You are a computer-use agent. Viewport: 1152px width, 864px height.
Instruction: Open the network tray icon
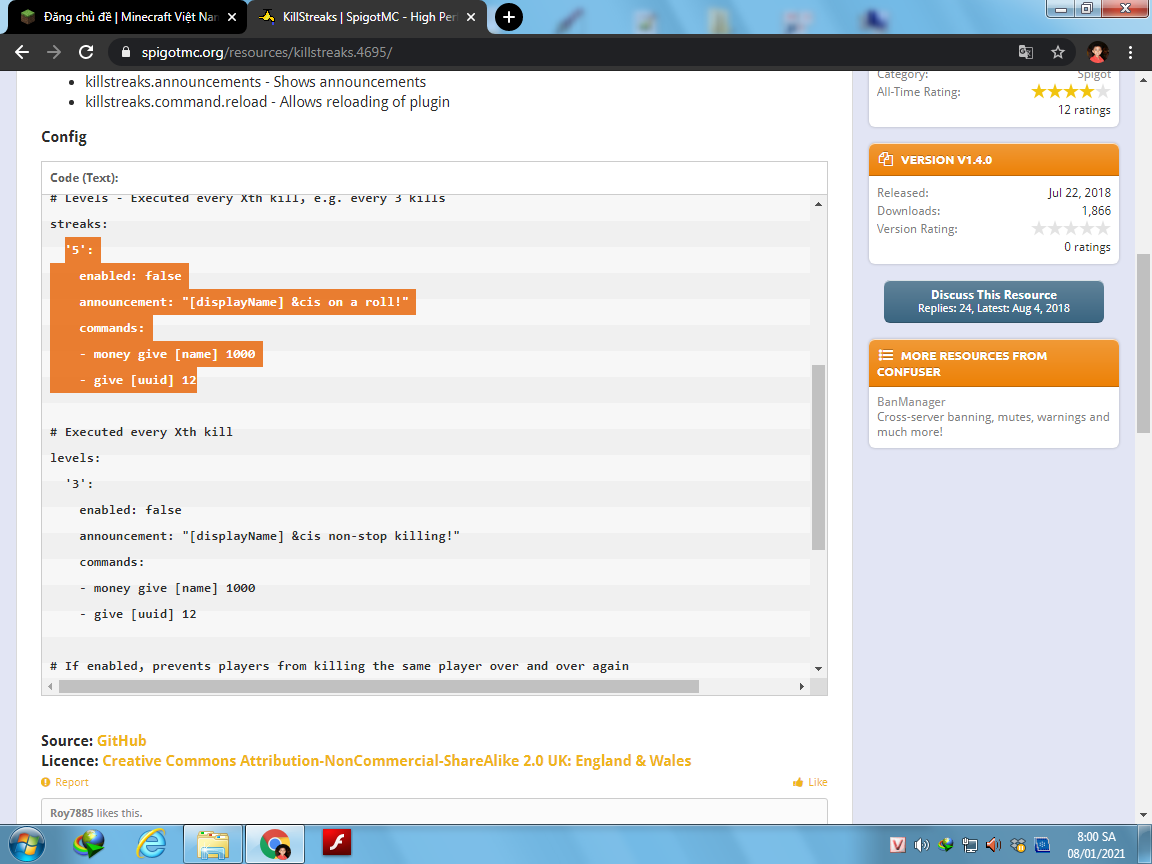pyautogui.click(x=970, y=845)
